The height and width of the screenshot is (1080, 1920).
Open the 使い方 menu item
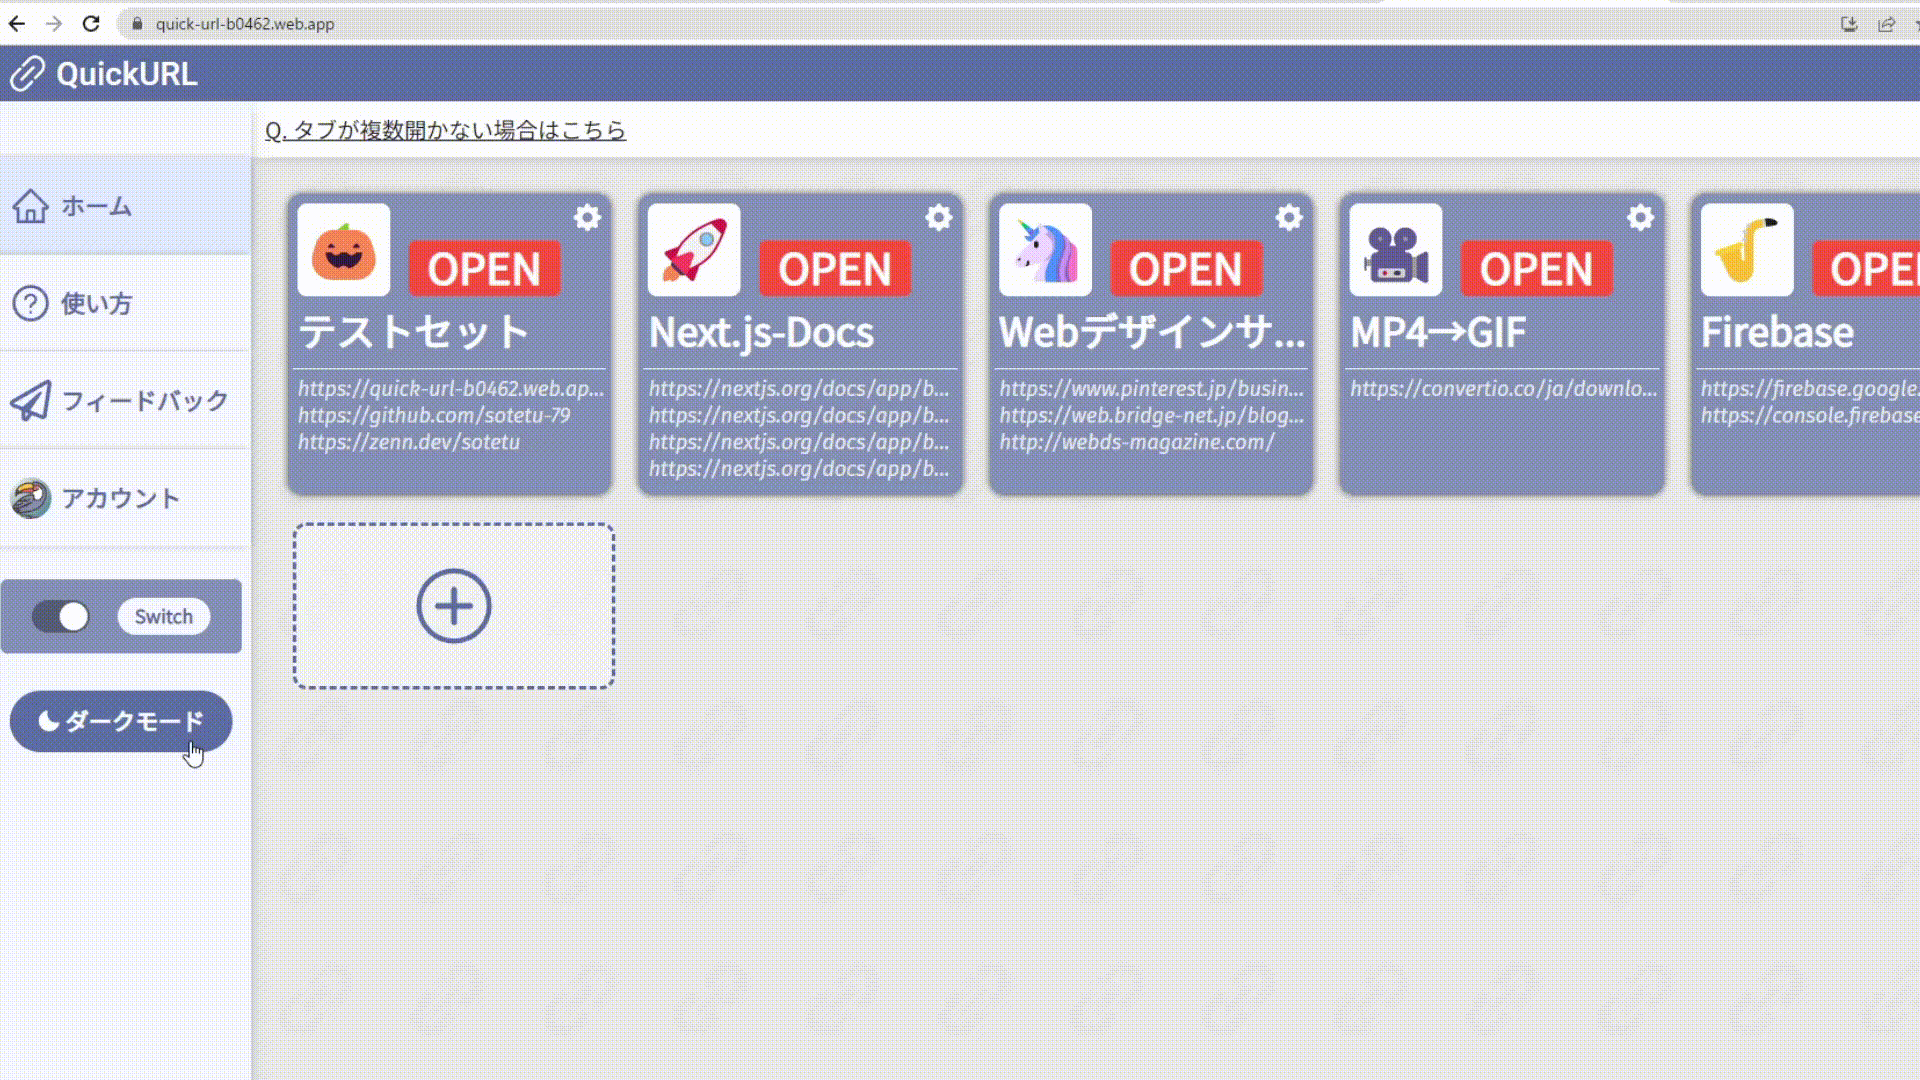[125, 303]
